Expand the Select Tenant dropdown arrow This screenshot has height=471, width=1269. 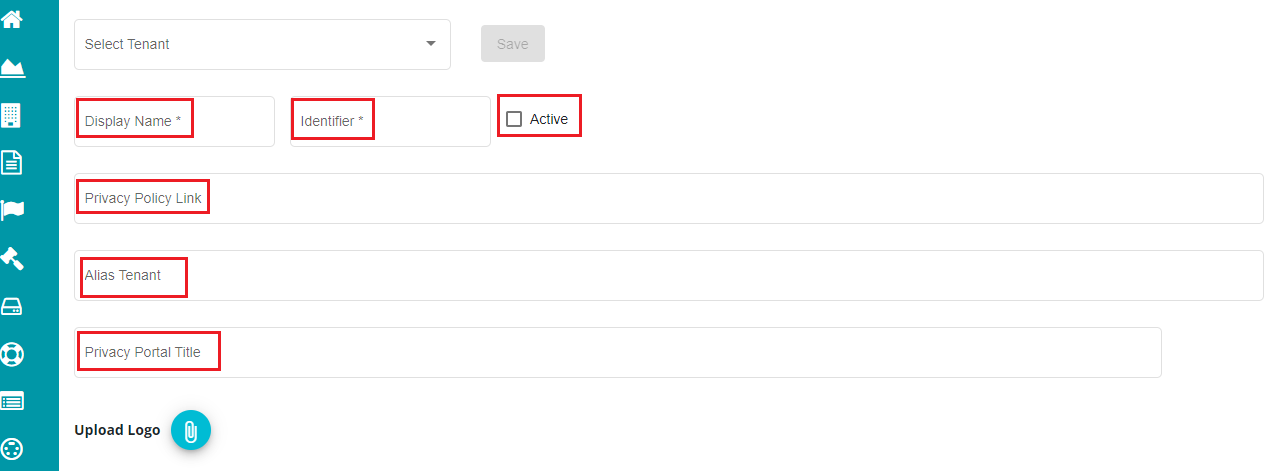click(431, 44)
